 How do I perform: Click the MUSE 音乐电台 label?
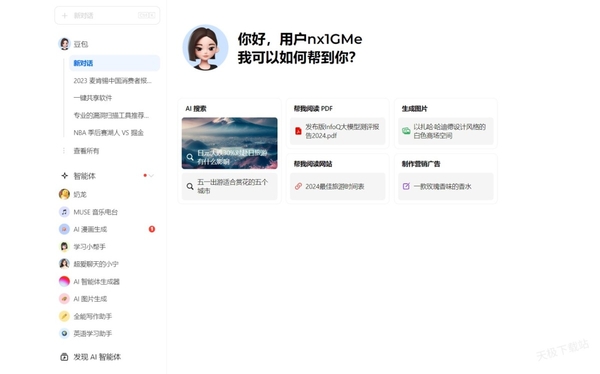[x=96, y=212]
